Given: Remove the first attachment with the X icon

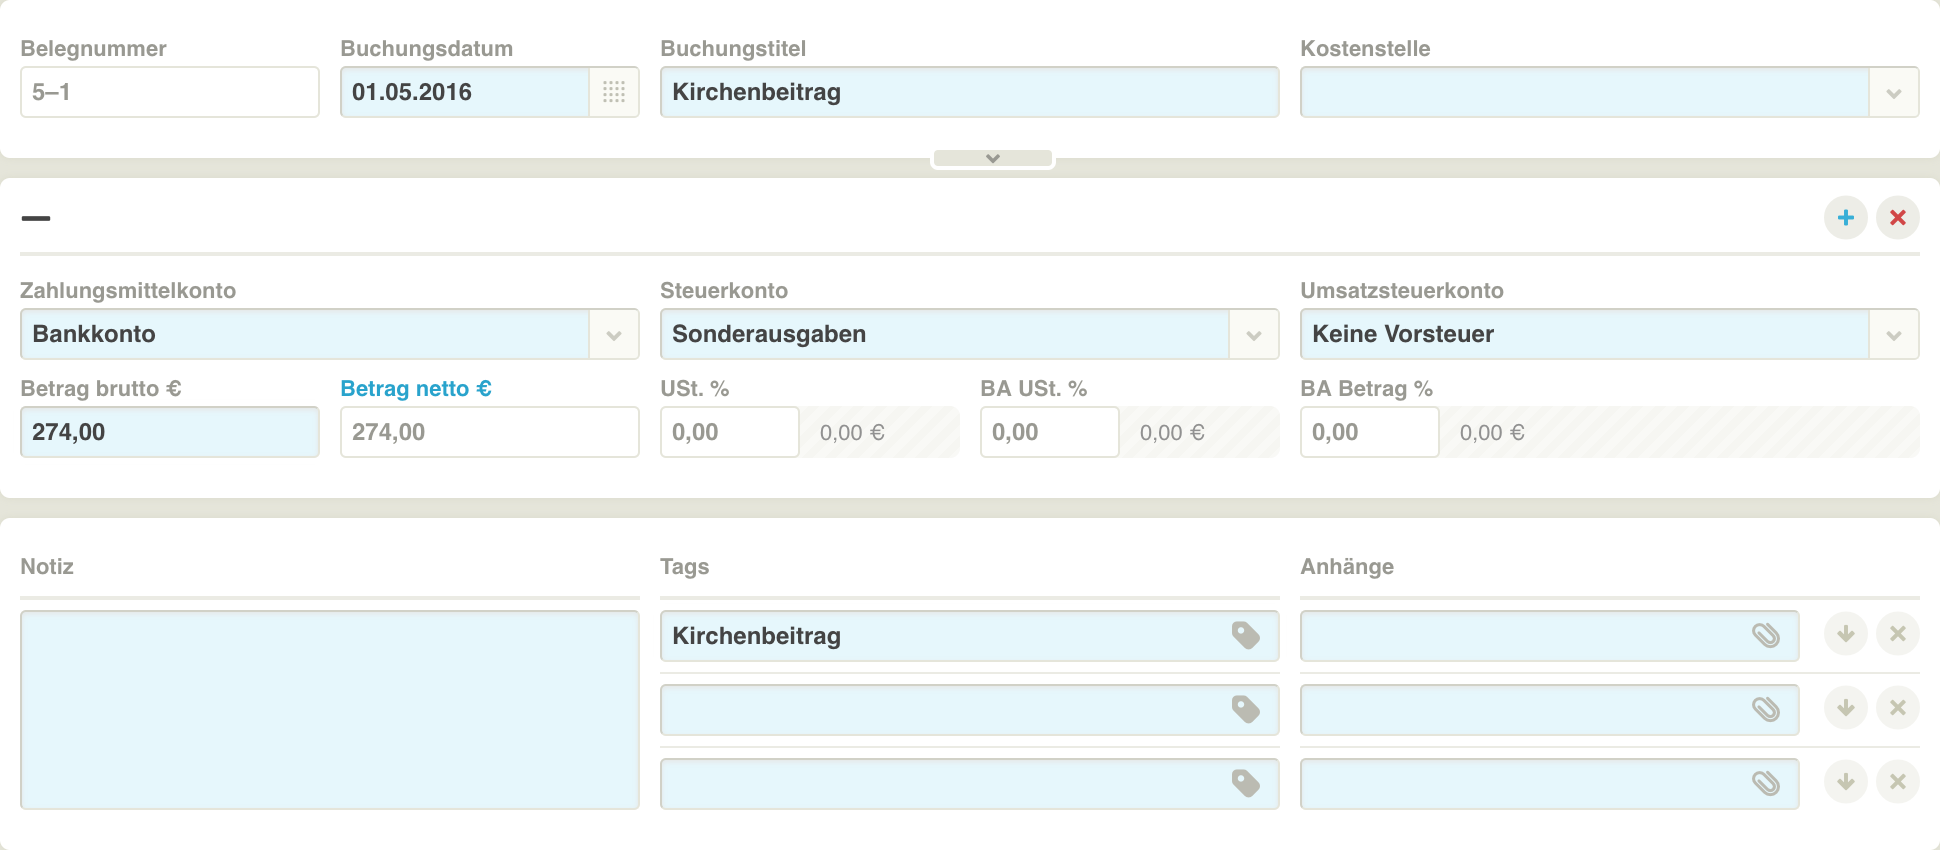Looking at the screenshot, I should (x=1897, y=634).
